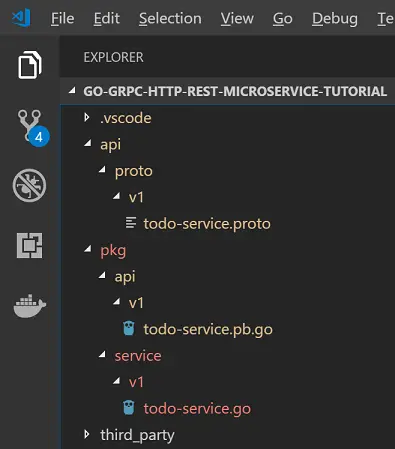Image resolution: width=395 pixels, height=449 pixels.
Task: Click the VS Code logo icon
Action: coord(21,18)
